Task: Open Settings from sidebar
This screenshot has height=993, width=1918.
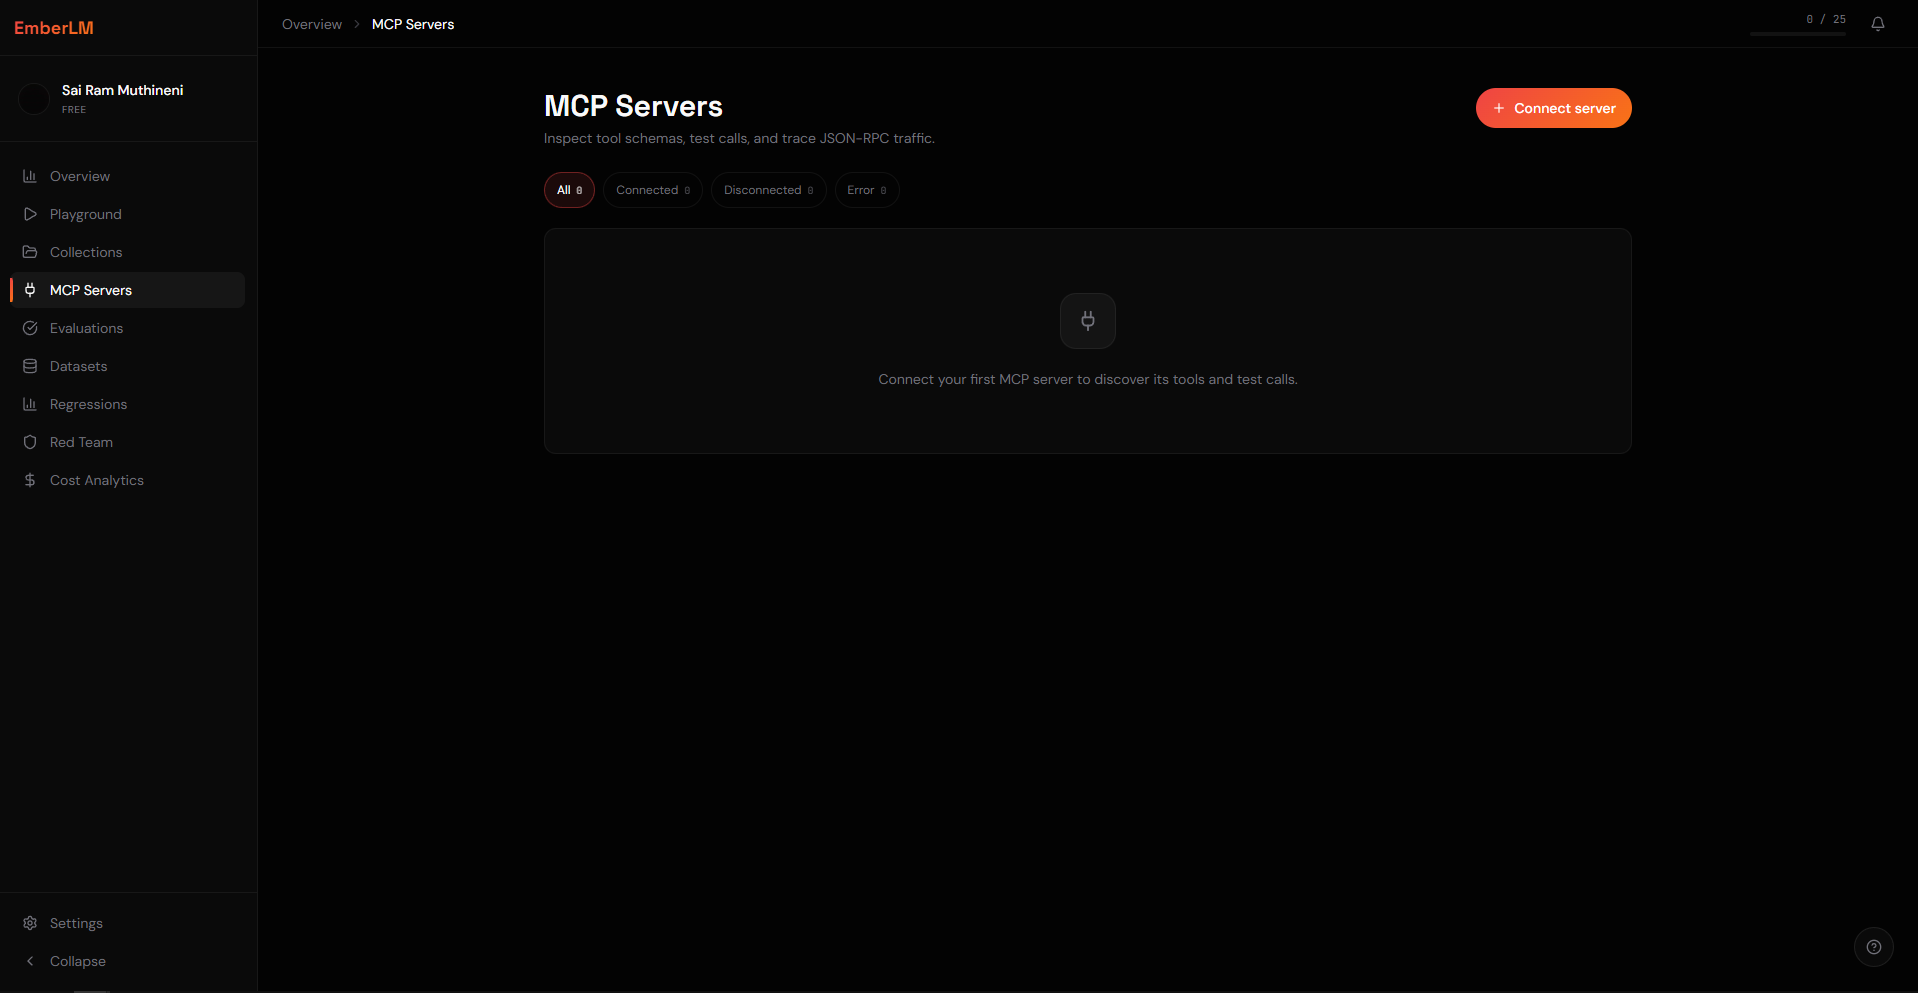Action: pos(128,923)
